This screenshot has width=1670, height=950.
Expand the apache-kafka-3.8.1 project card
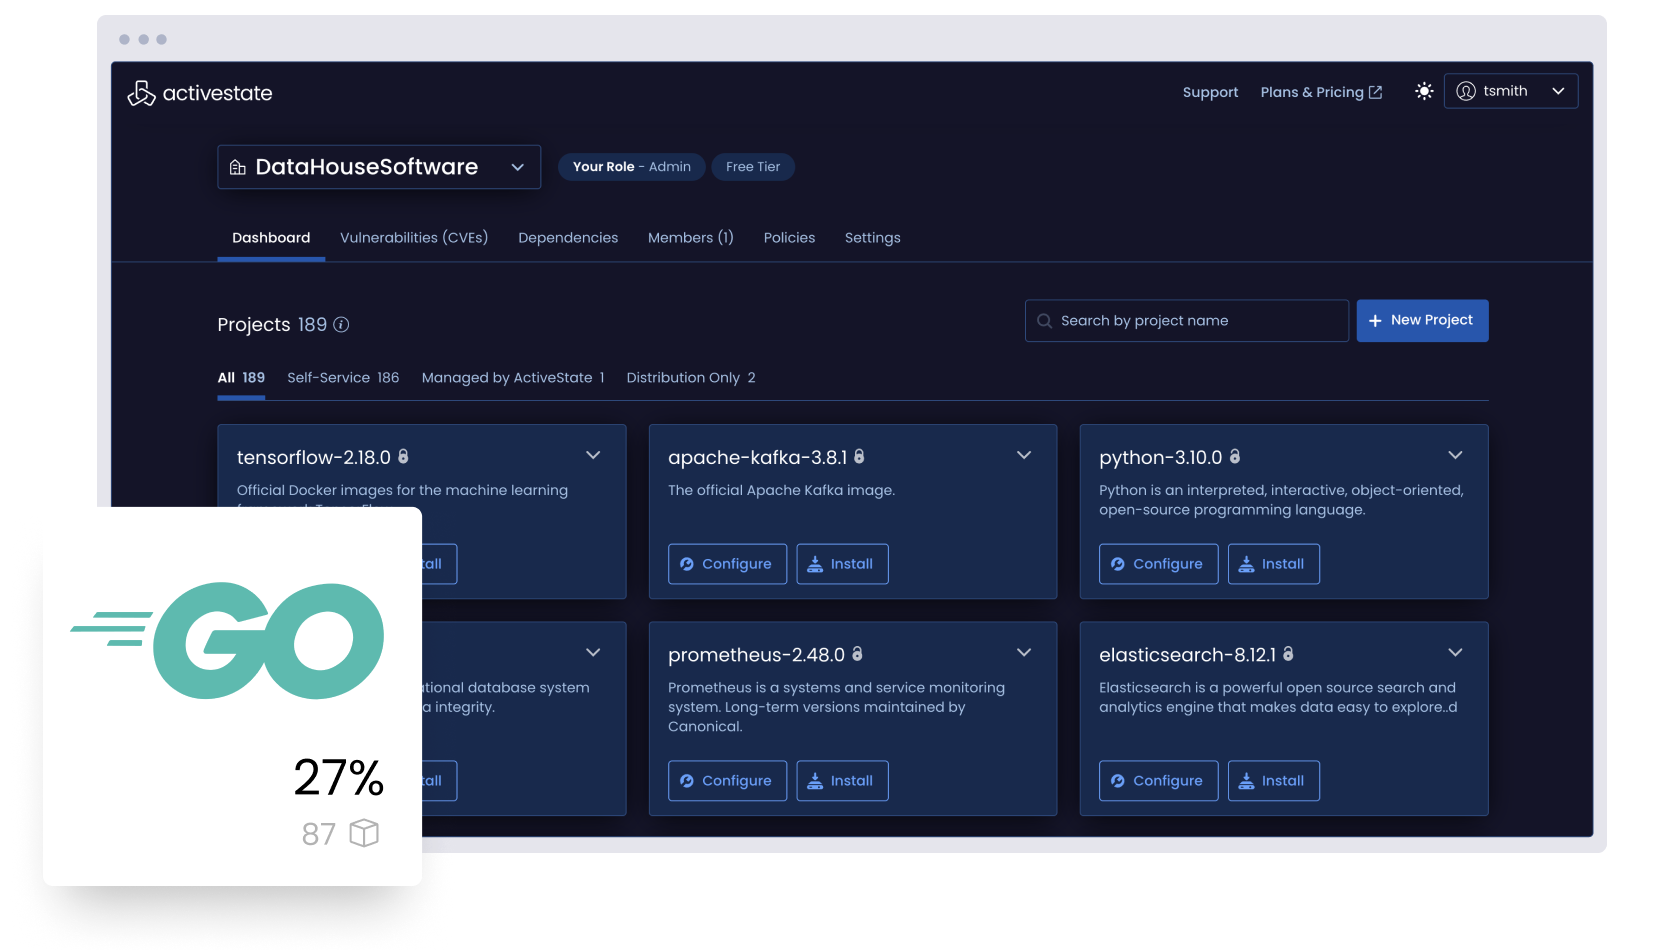click(1024, 456)
